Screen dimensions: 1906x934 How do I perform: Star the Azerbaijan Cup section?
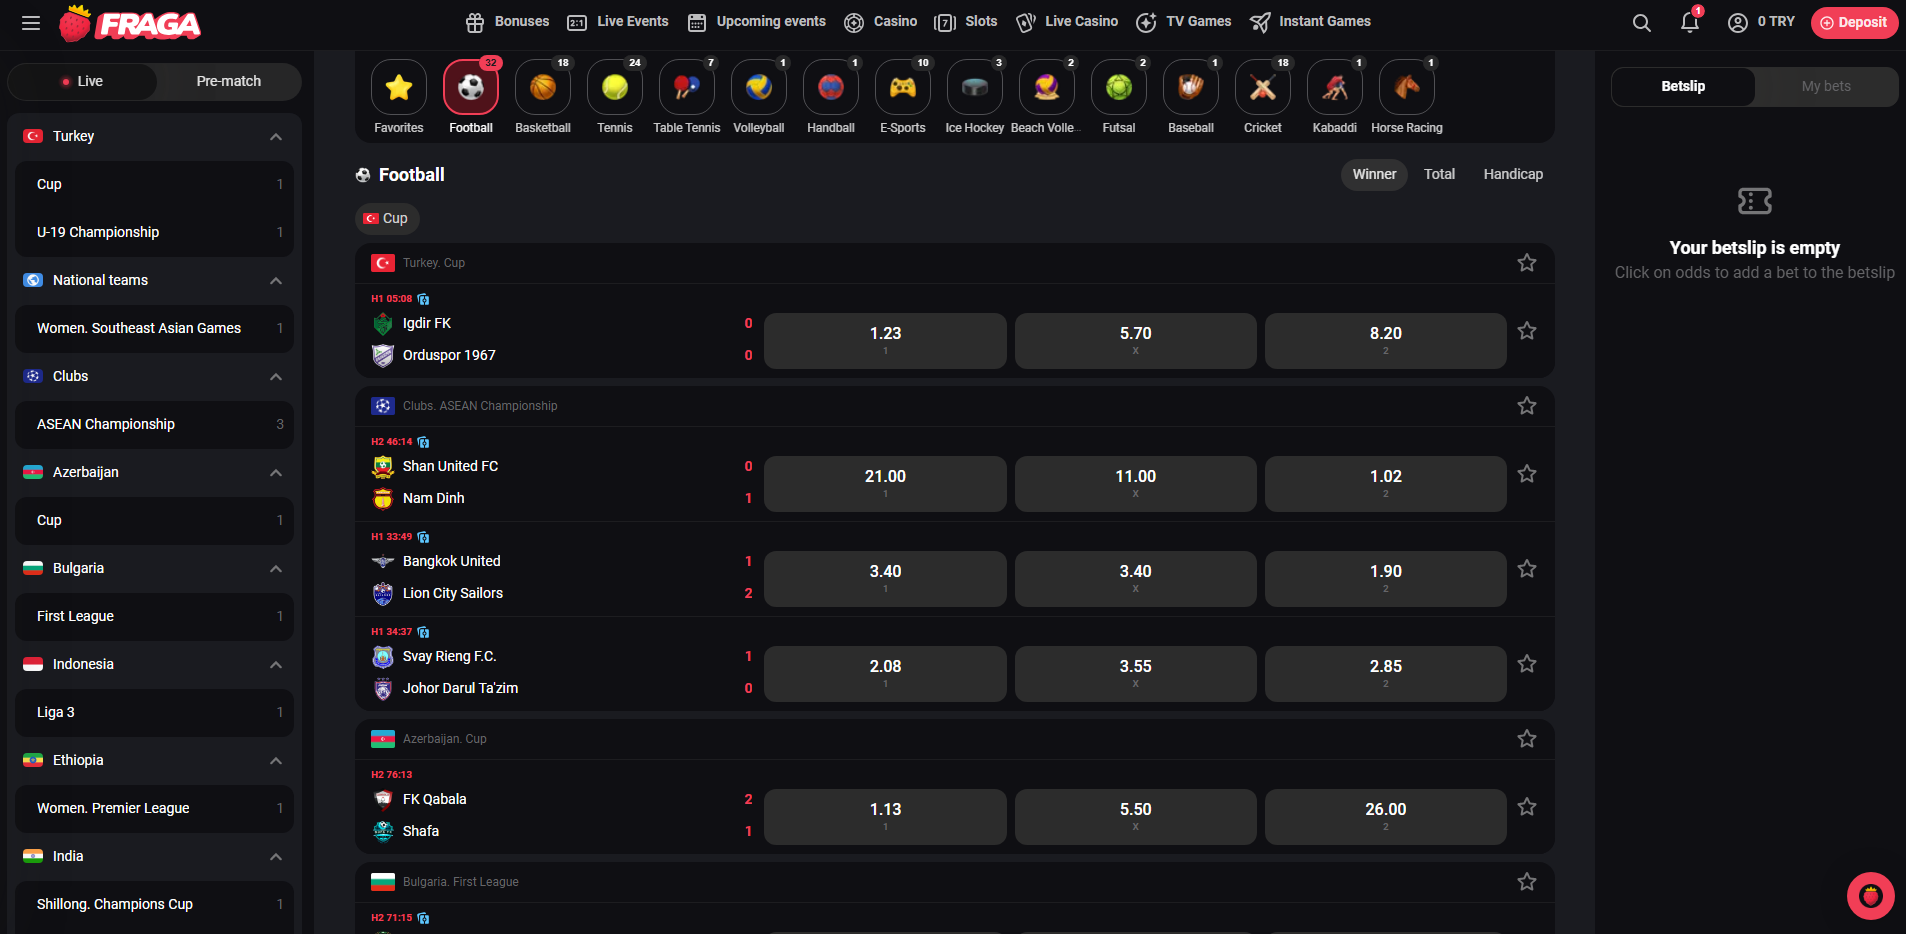(x=1527, y=738)
